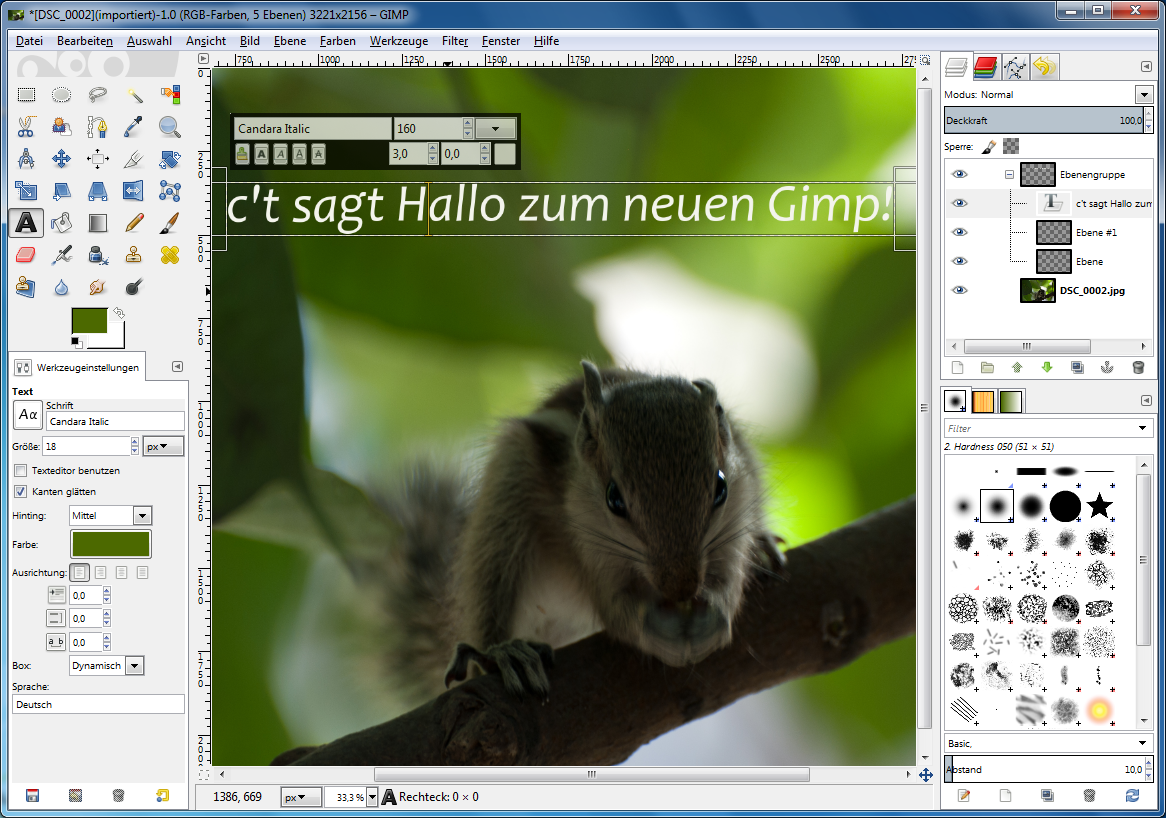This screenshot has height=818, width=1166.
Task: Select the Paintbrush tool
Action: 170,222
